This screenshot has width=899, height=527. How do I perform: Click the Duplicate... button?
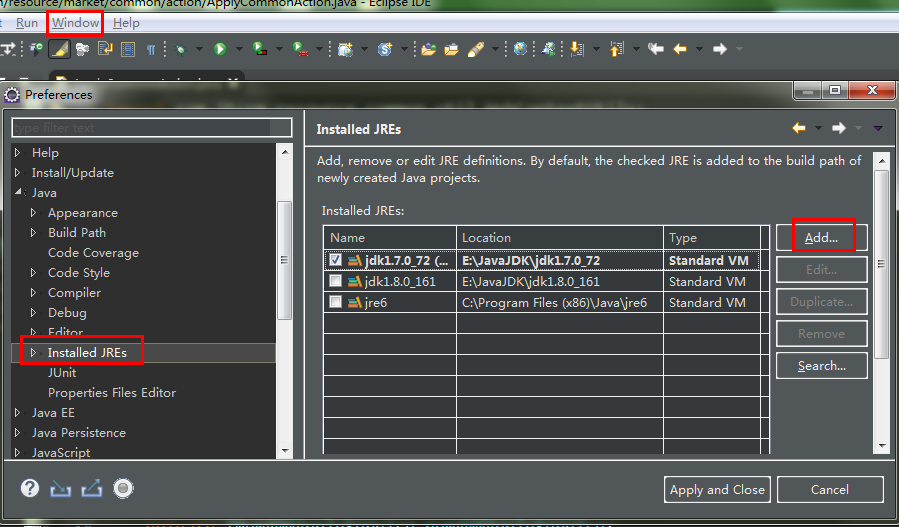821,302
